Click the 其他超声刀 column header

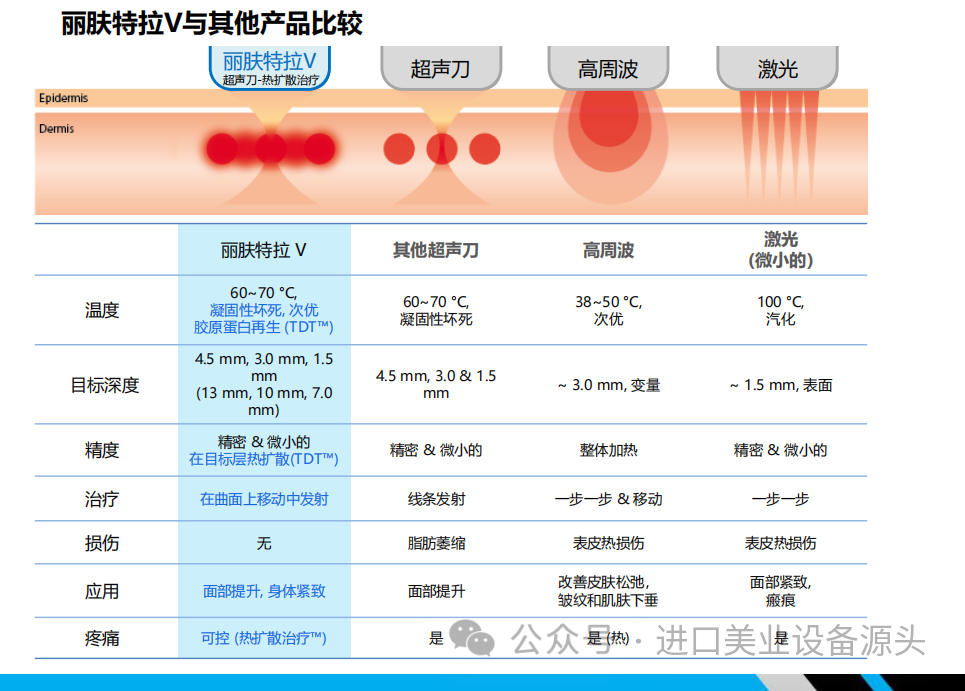[435, 250]
